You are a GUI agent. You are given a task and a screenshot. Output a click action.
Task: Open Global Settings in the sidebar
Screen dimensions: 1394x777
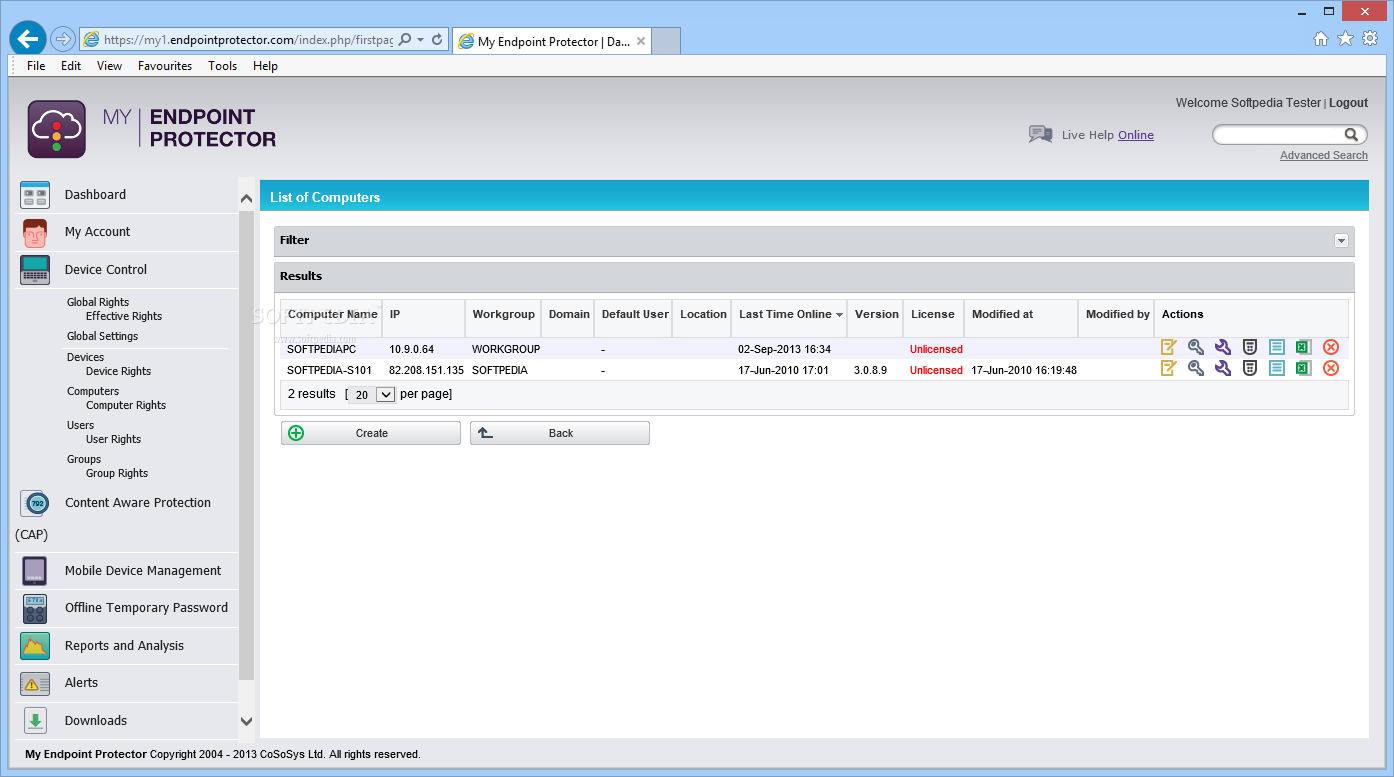tap(103, 336)
